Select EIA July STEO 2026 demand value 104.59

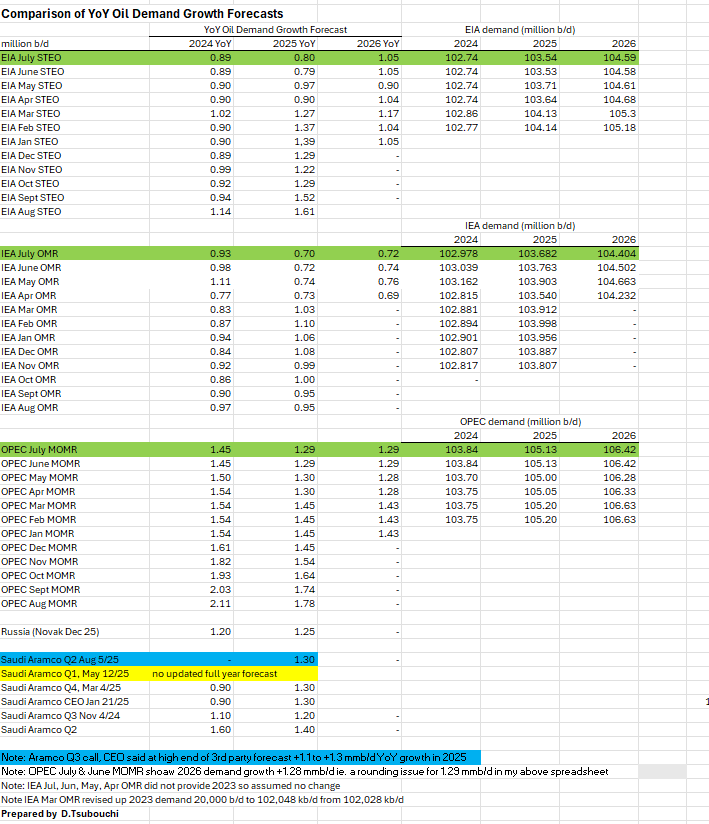pyautogui.click(x=619, y=58)
